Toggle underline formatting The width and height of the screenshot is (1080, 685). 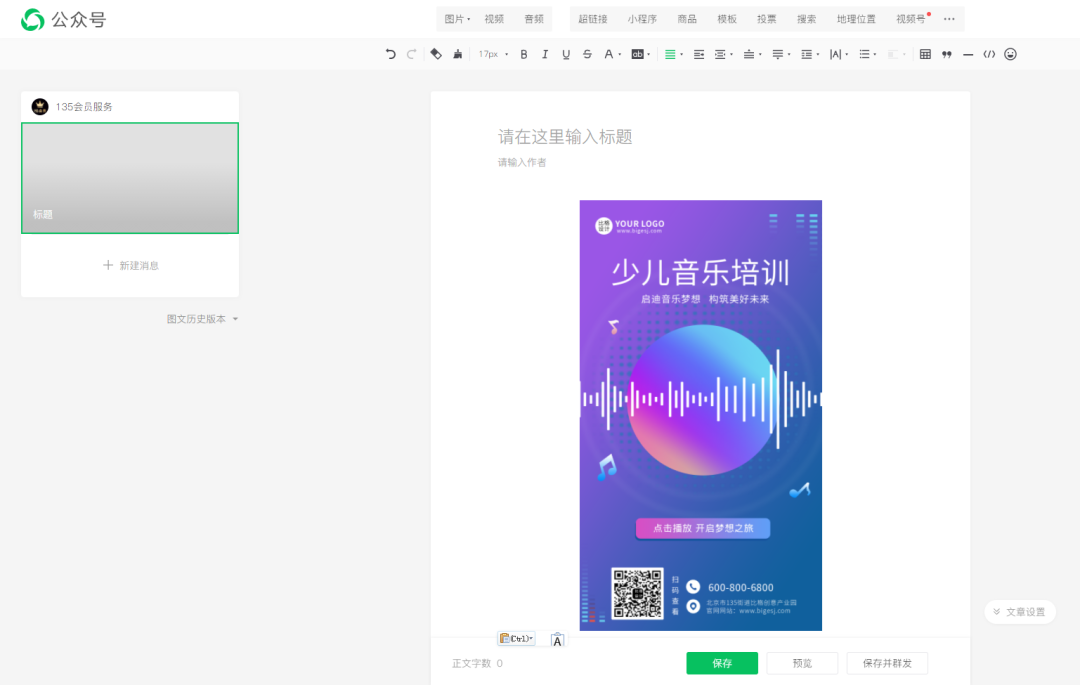566,54
